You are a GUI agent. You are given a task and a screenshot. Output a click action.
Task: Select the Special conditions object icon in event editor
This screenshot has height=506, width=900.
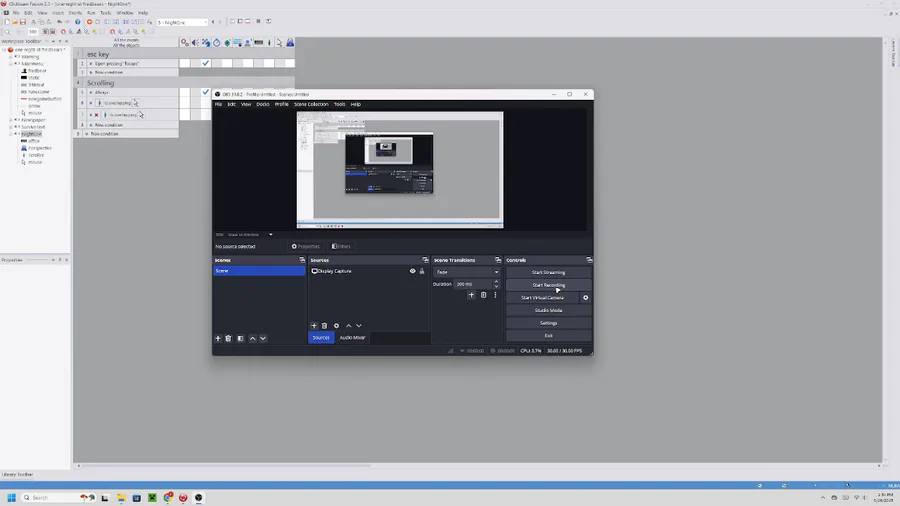point(185,42)
